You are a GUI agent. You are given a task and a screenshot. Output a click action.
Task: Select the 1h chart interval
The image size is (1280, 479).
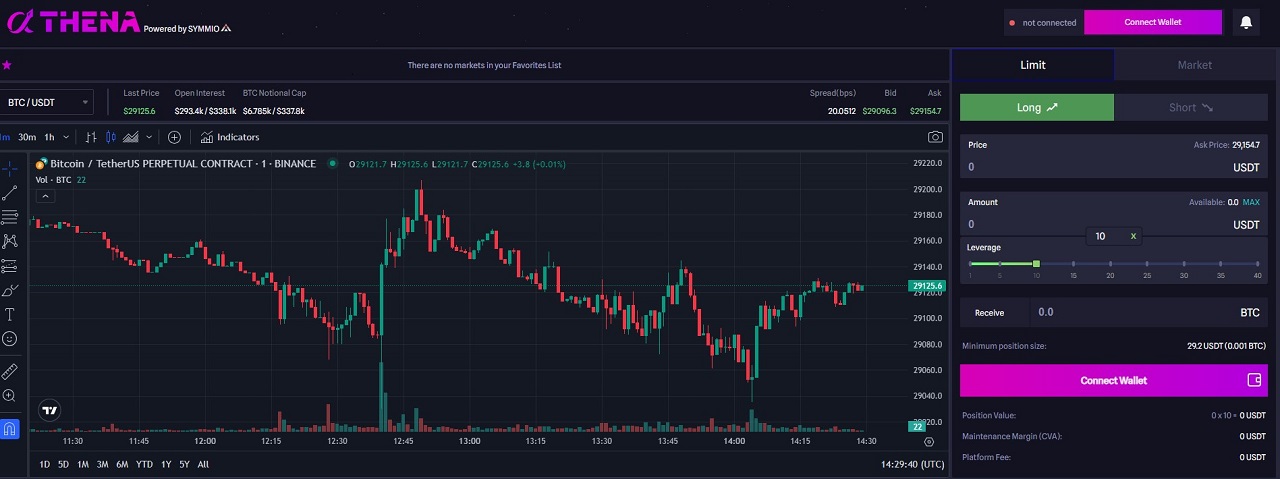(x=49, y=137)
